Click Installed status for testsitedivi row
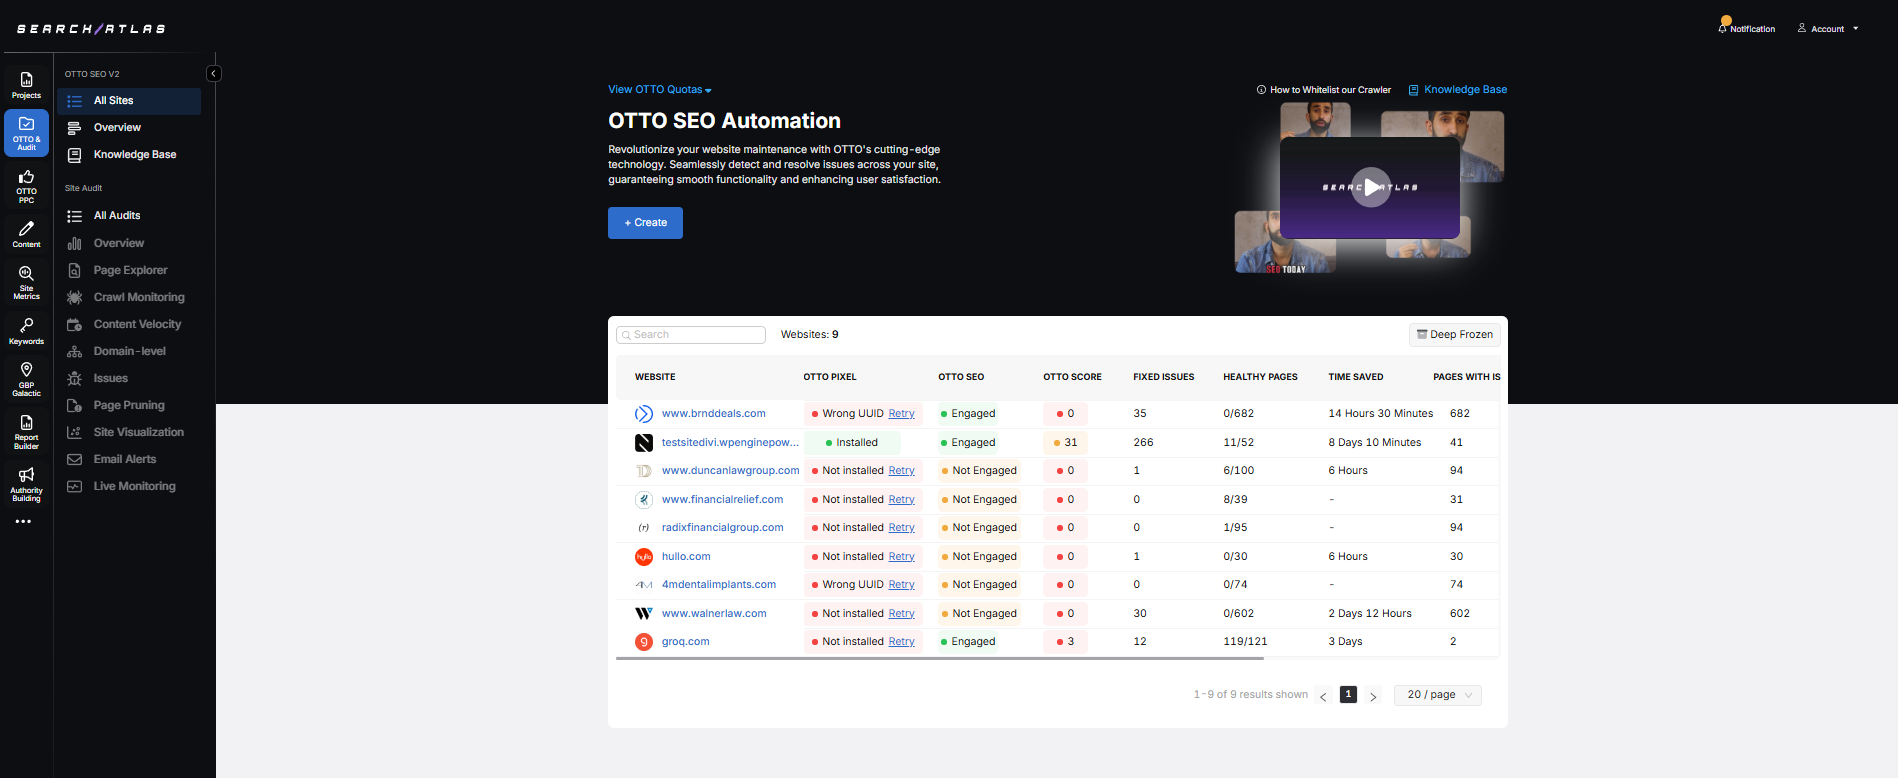 852,443
